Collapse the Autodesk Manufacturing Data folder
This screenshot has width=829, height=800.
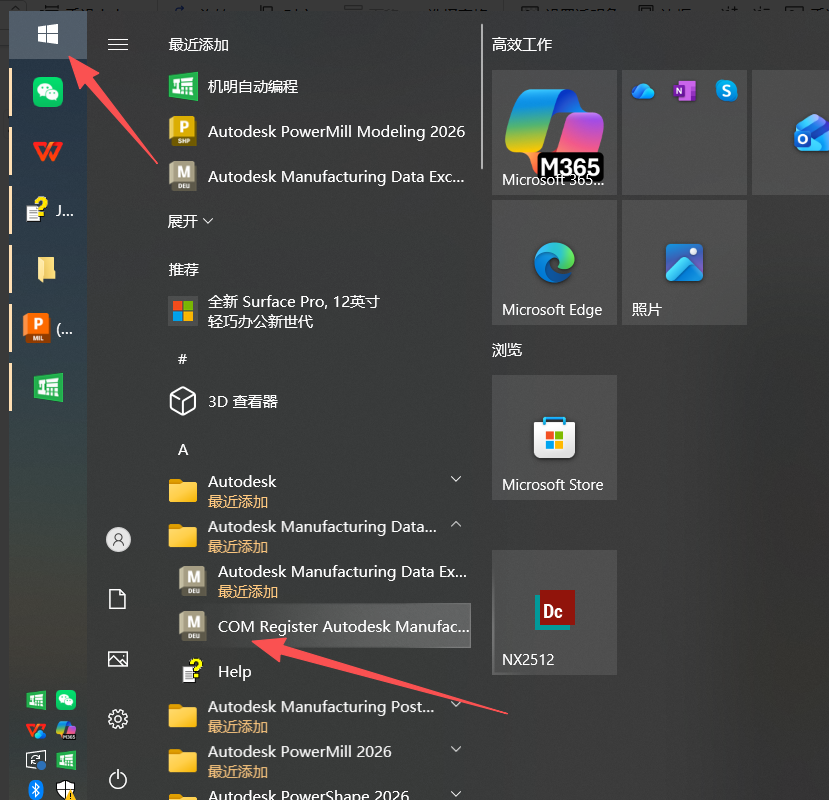click(456, 525)
